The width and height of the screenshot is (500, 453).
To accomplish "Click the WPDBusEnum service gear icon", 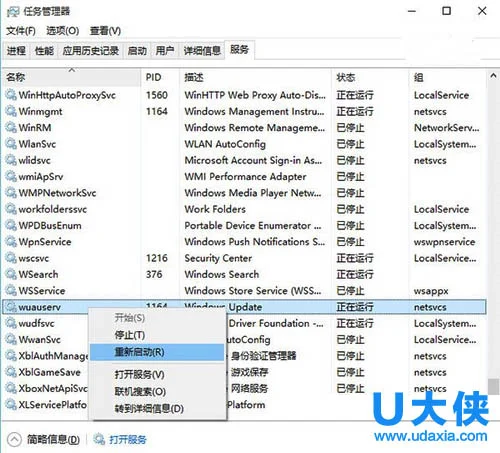I will point(11,226).
